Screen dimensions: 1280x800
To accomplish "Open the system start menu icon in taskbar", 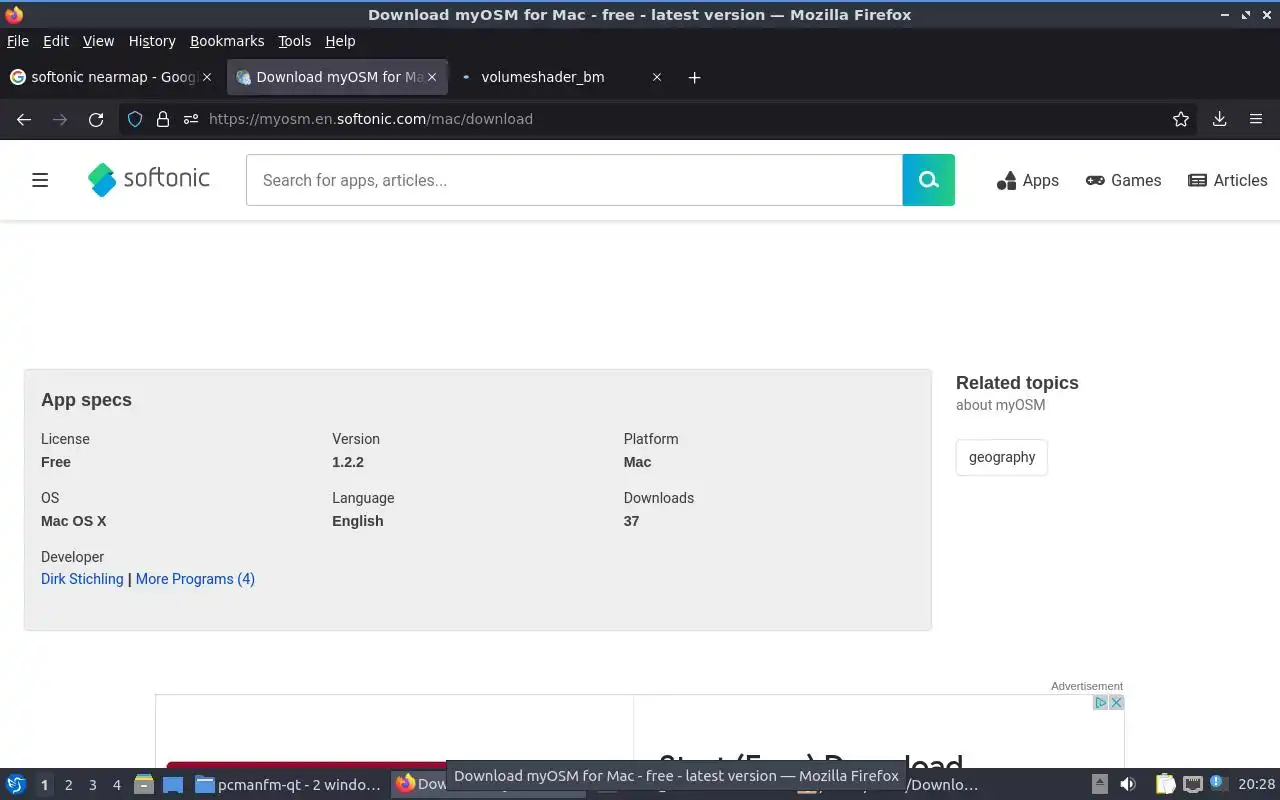I will click(x=16, y=785).
